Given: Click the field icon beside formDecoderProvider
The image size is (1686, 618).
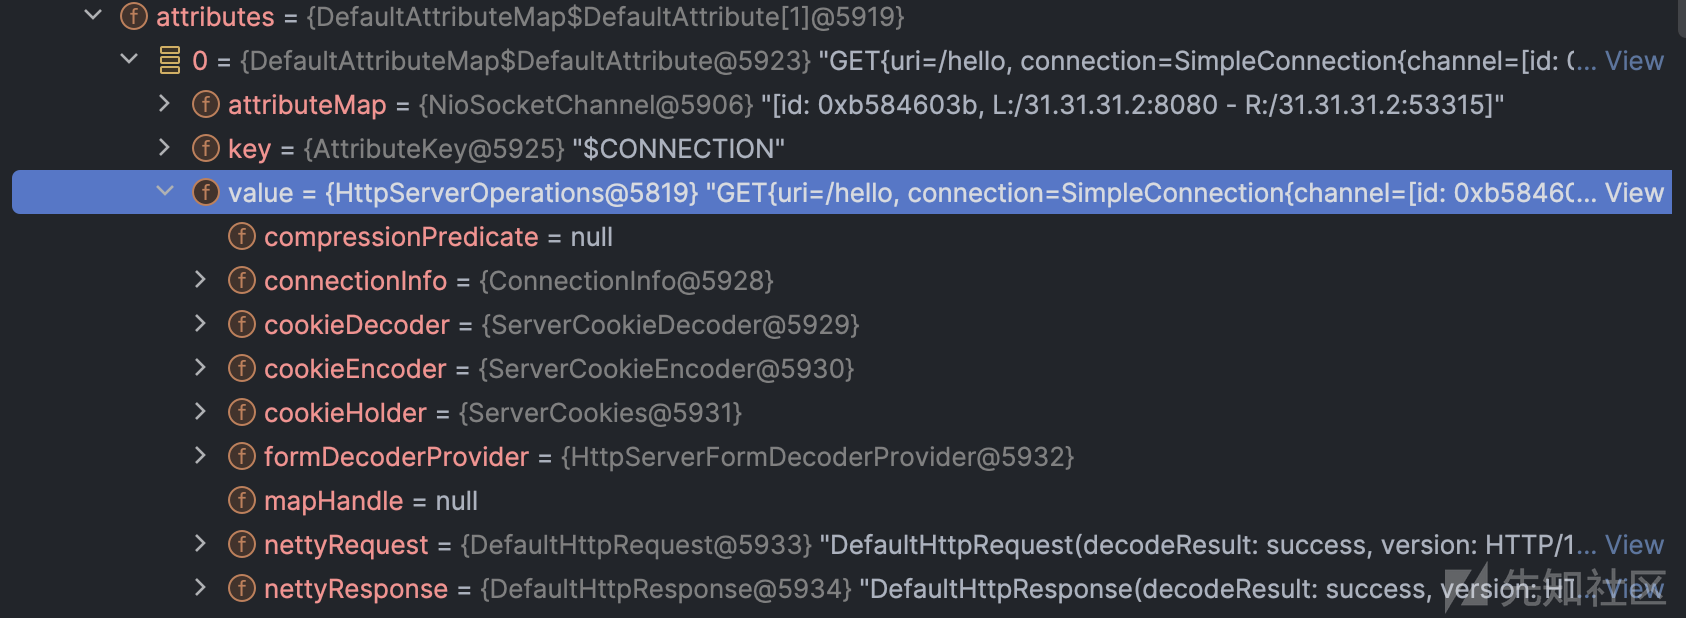Looking at the screenshot, I should 242,456.
